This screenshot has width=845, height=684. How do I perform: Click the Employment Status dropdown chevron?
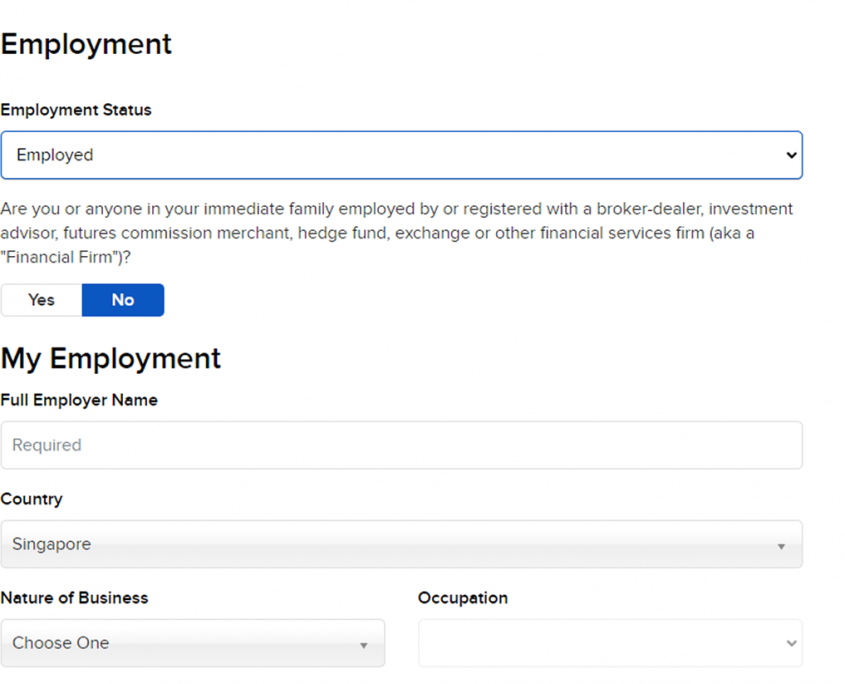click(x=791, y=155)
